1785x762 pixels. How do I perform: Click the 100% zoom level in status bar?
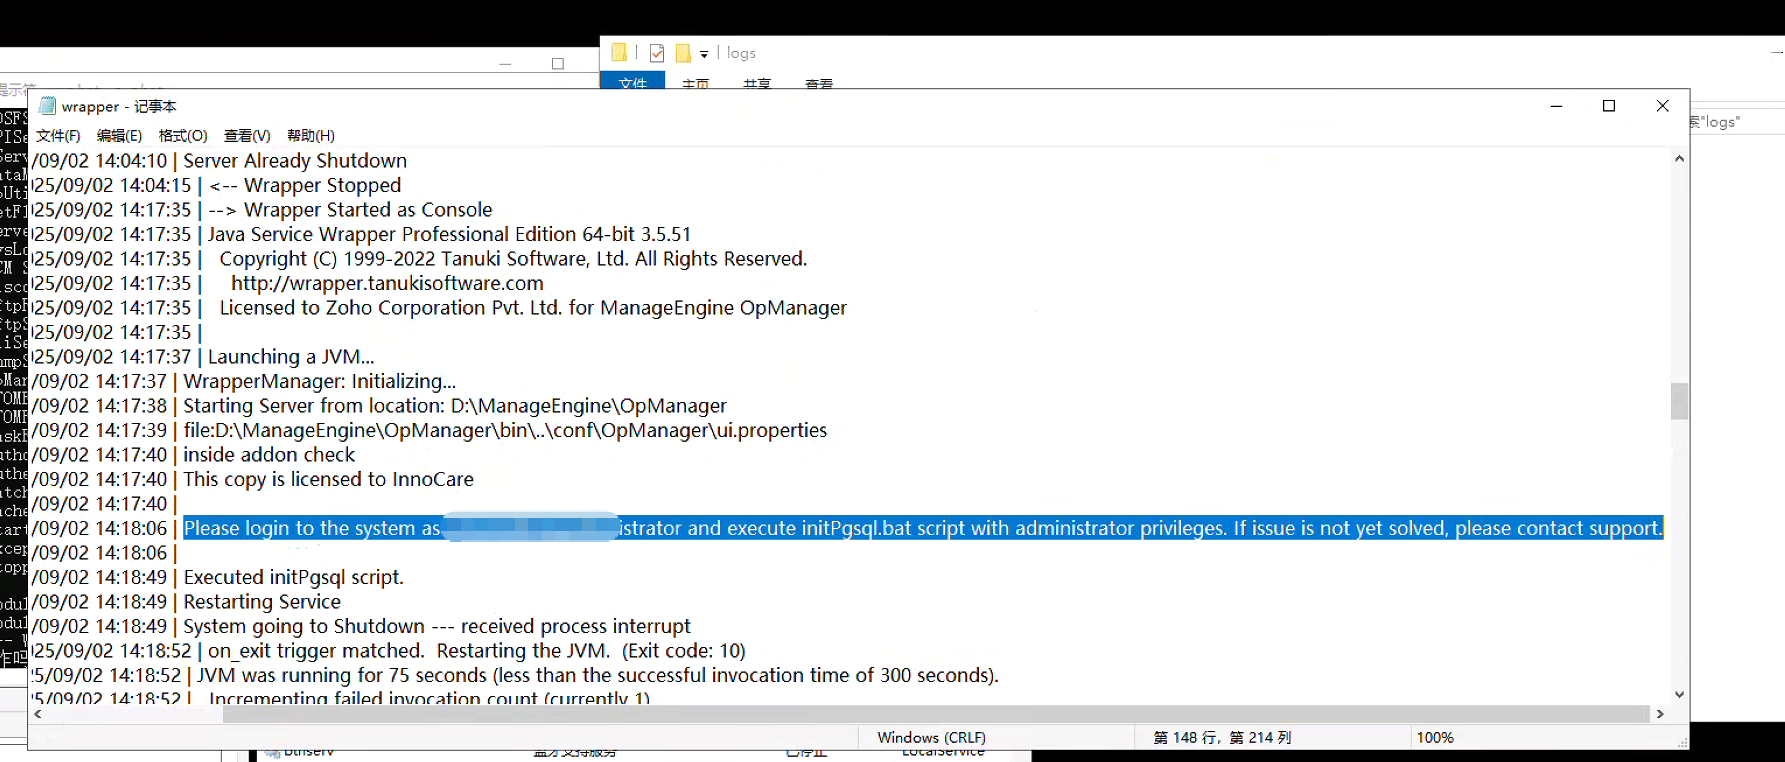coord(1435,737)
